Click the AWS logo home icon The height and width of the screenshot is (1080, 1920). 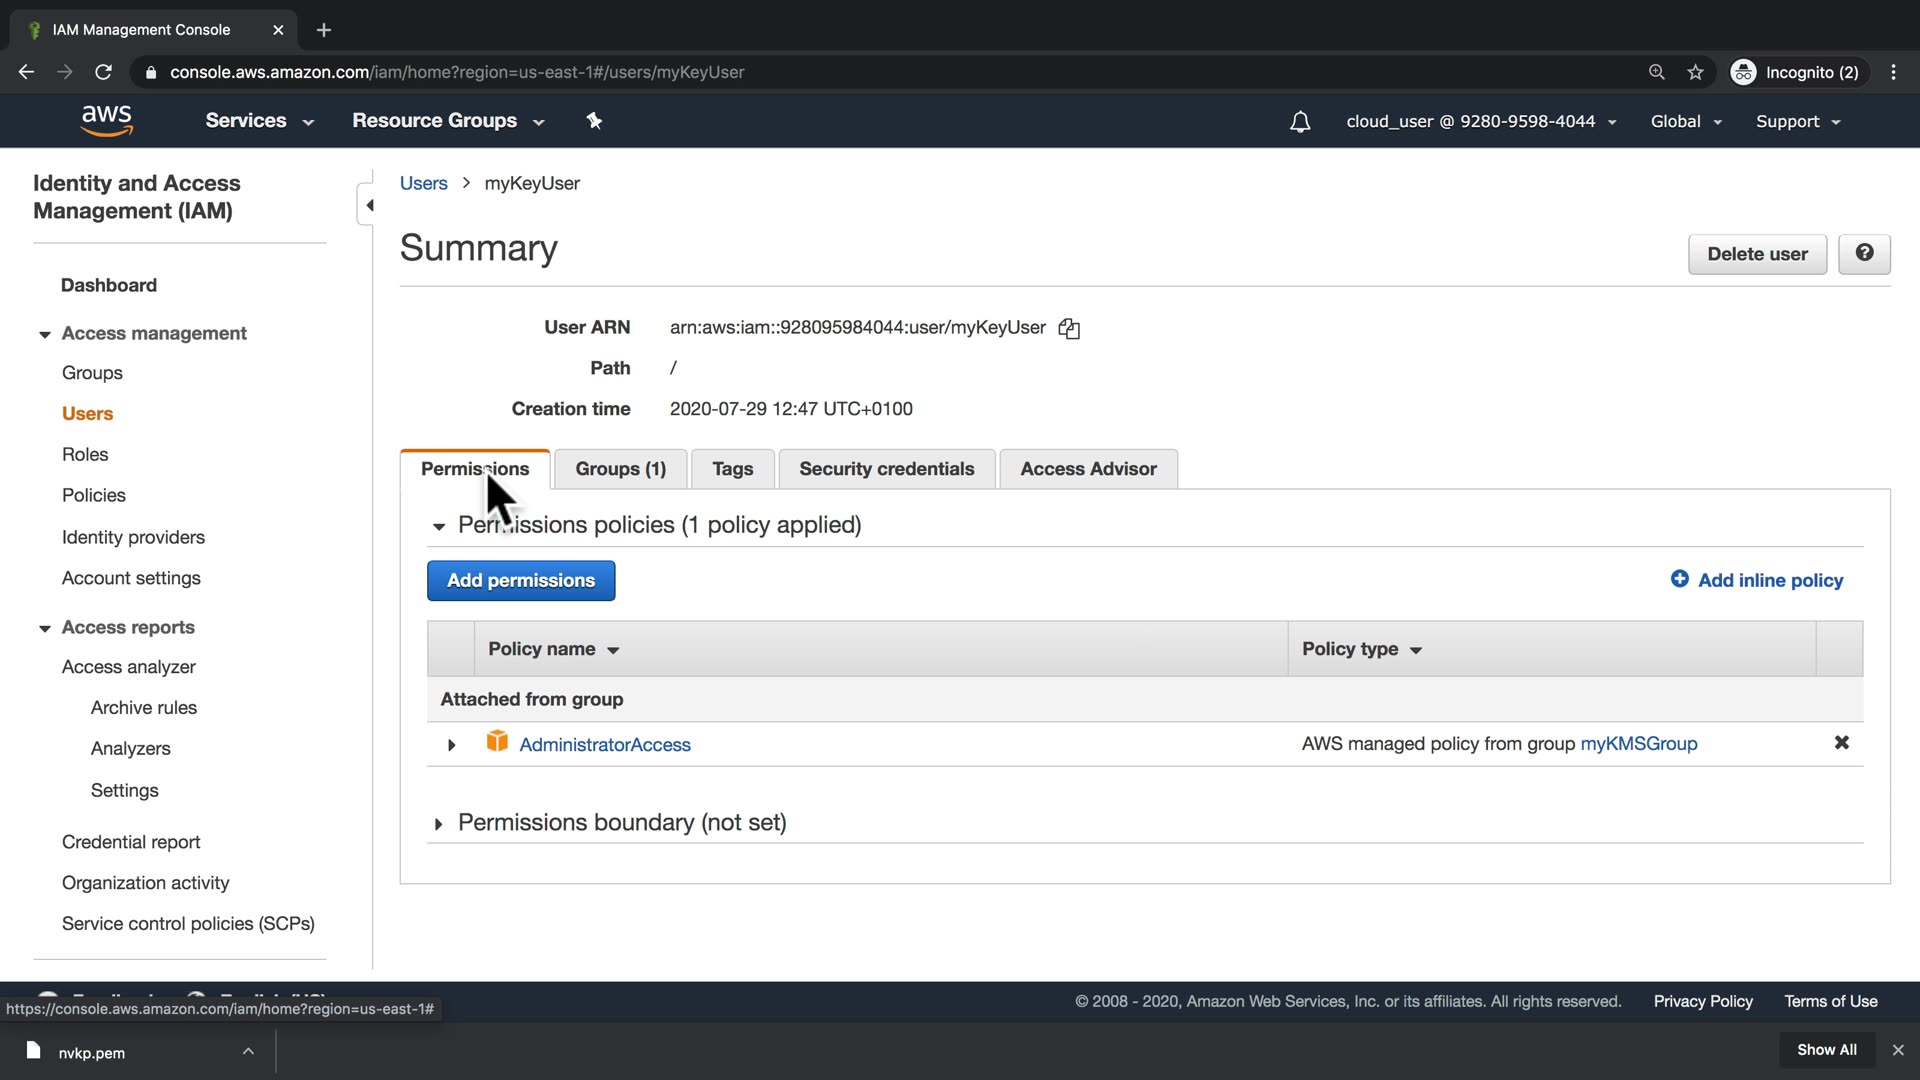107,120
